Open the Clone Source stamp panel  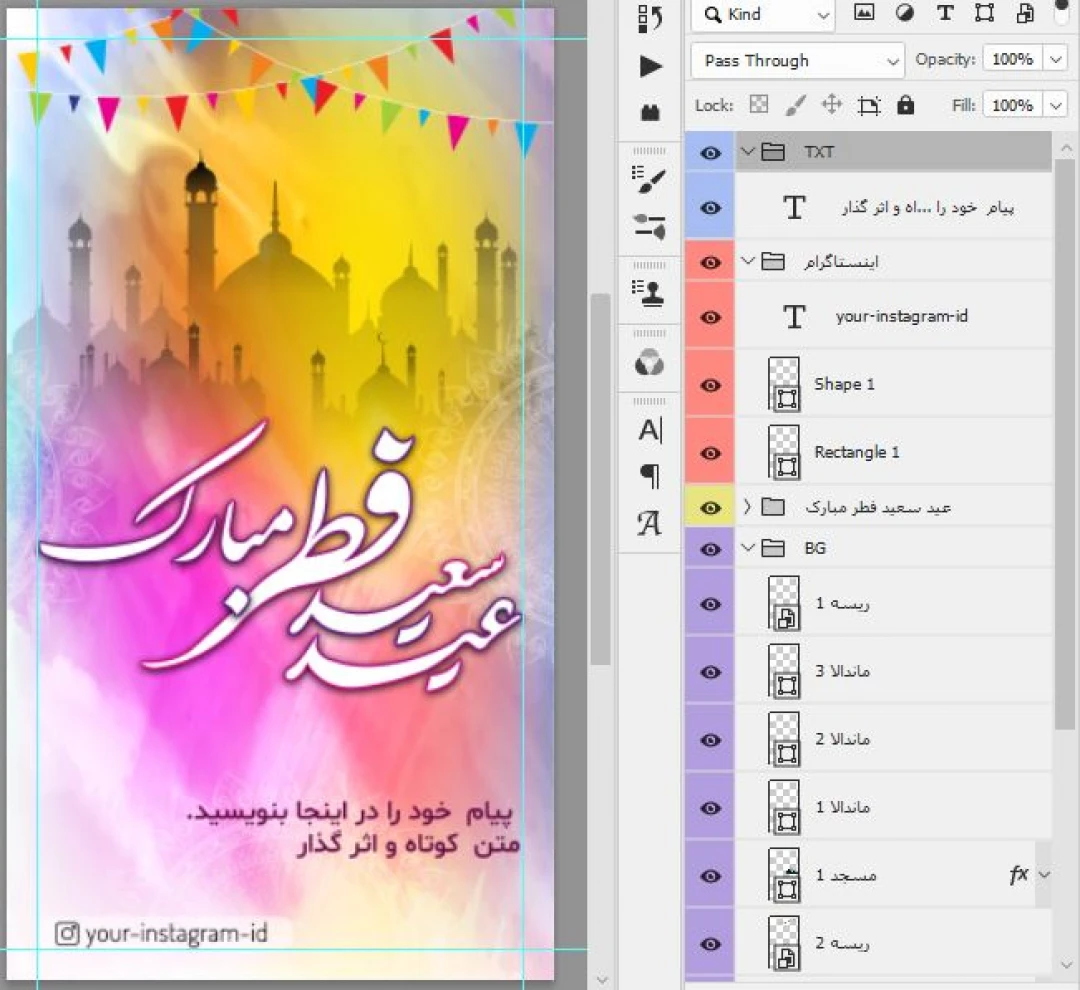pos(650,294)
